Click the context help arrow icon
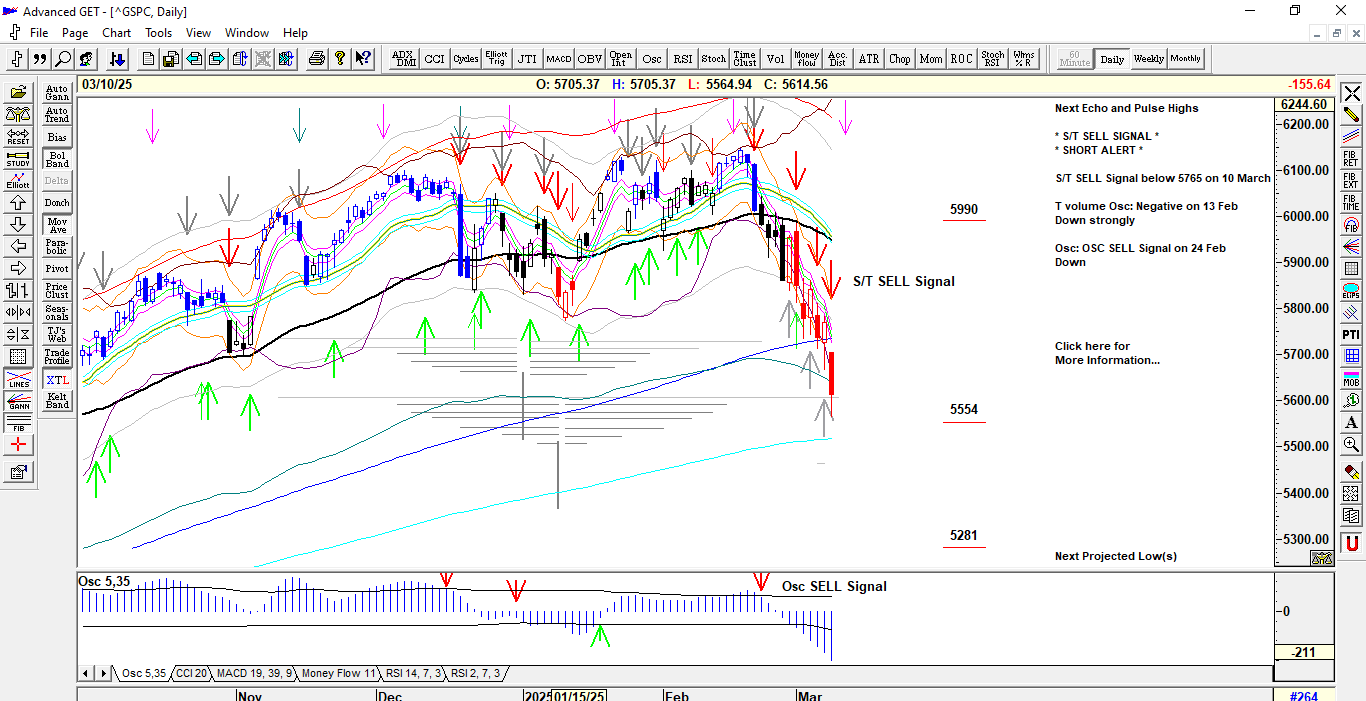This screenshot has height=701, width=1366. pyautogui.click(x=363, y=59)
